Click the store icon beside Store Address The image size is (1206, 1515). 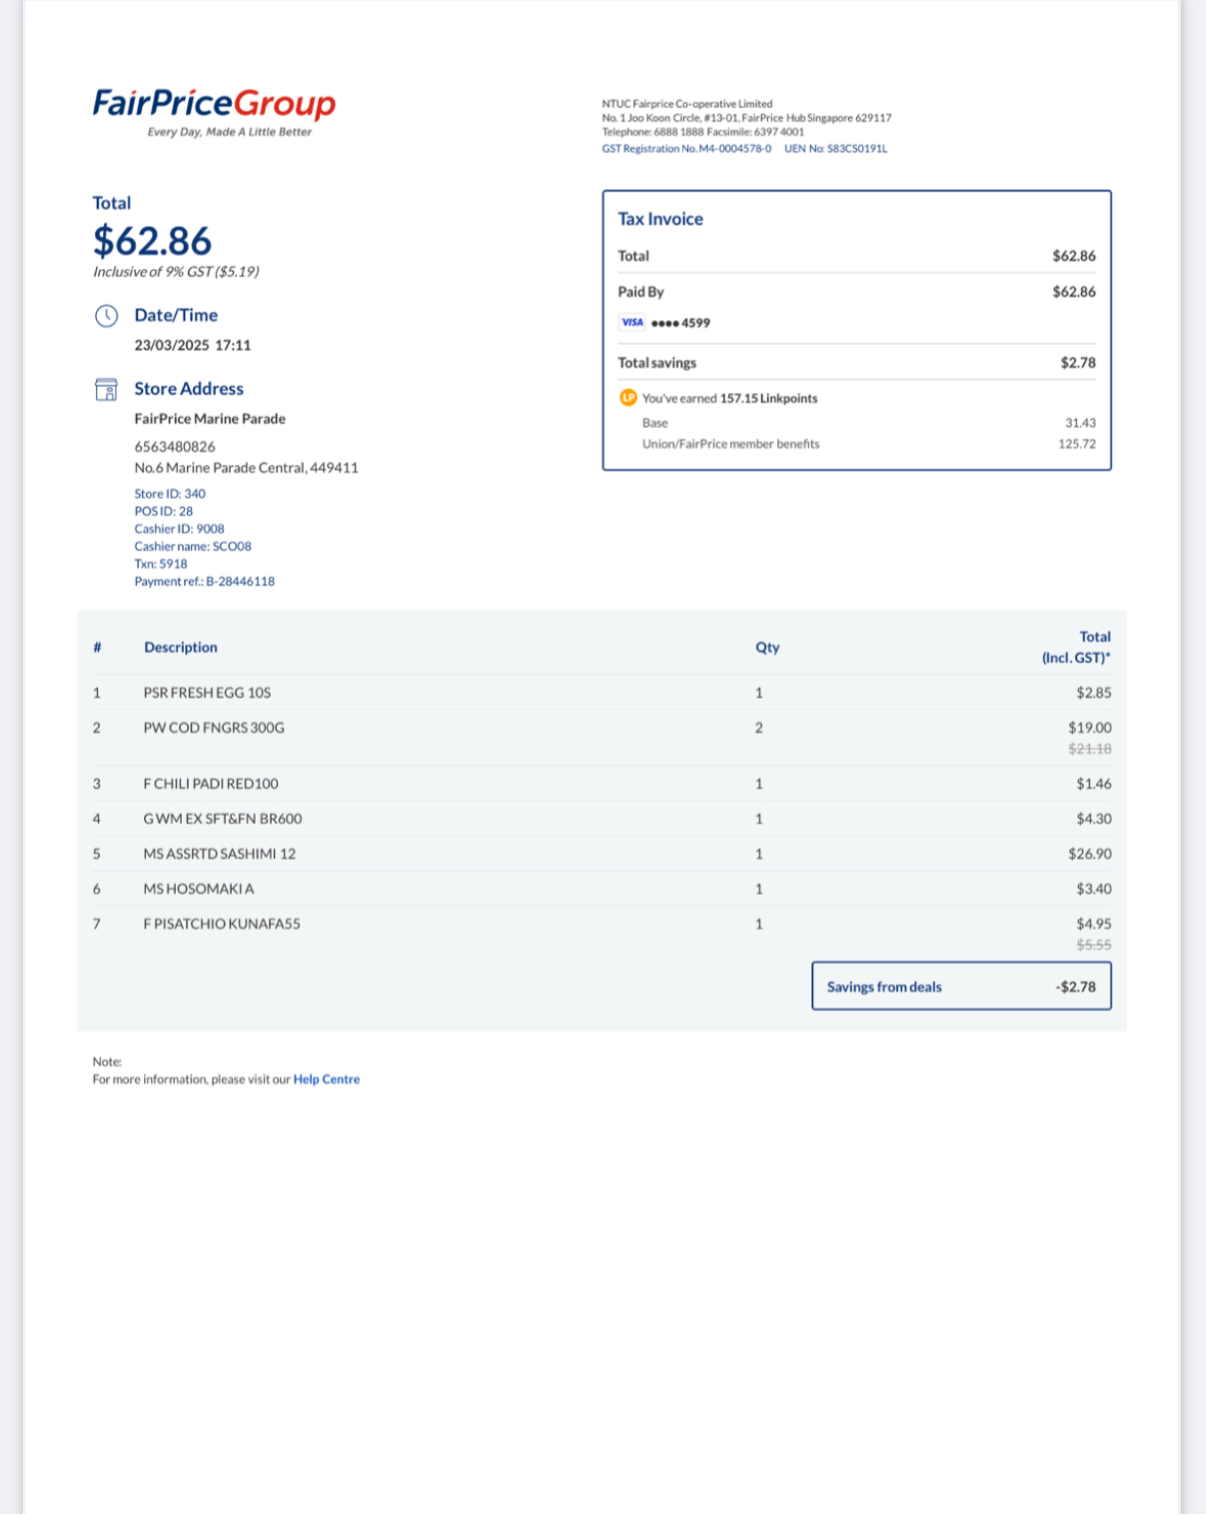(x=106, y=389)
